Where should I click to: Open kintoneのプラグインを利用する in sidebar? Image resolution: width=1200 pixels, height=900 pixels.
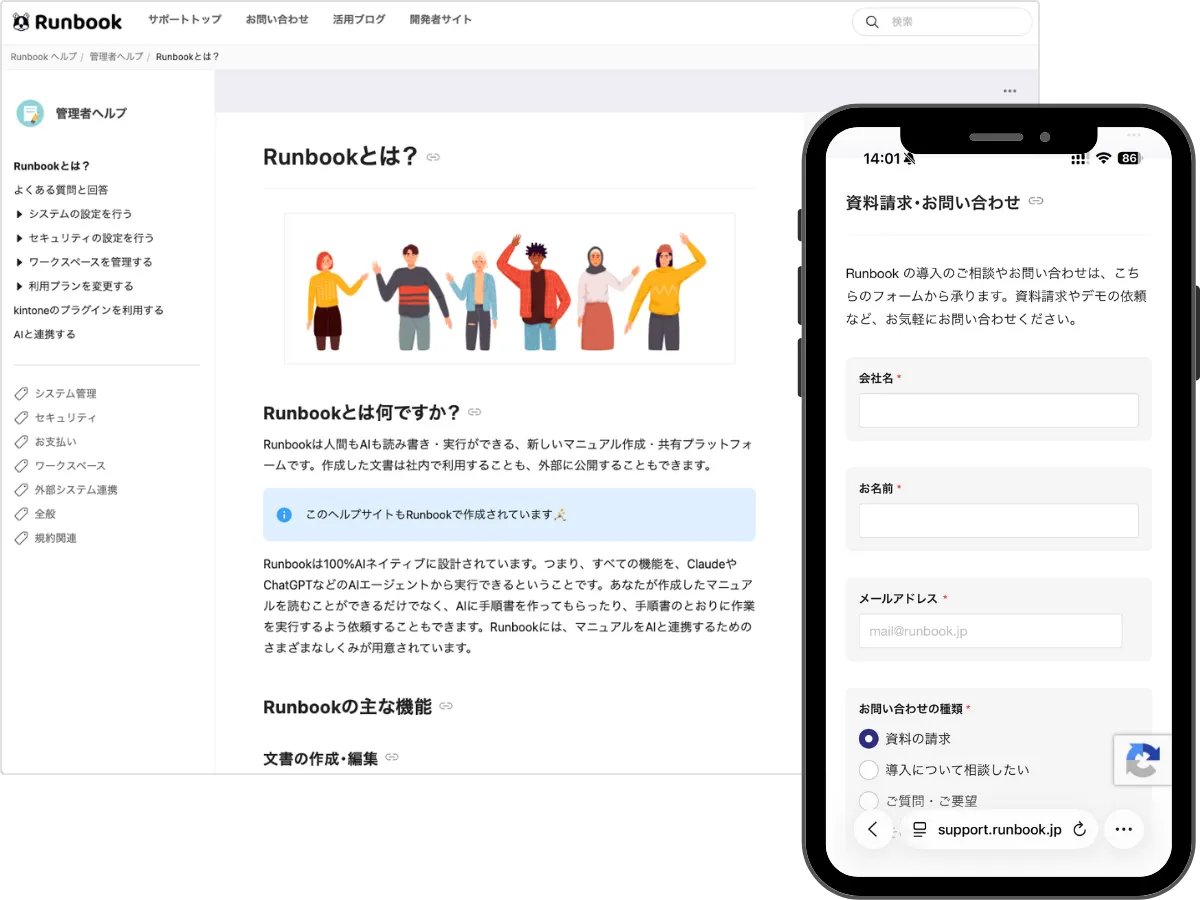[x=89, y=310]
